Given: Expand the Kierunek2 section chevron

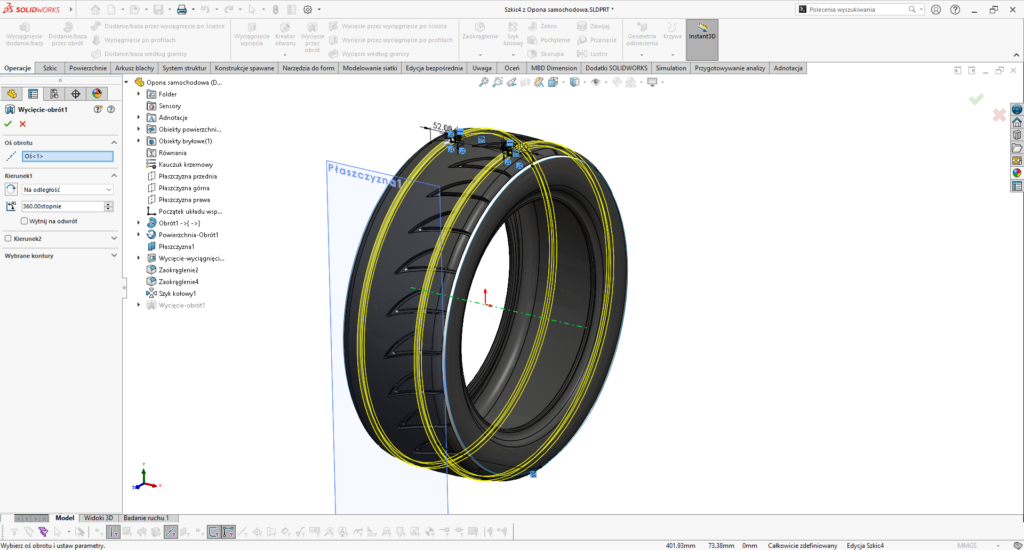Looking at the screenshot, I should coord(114,238).
